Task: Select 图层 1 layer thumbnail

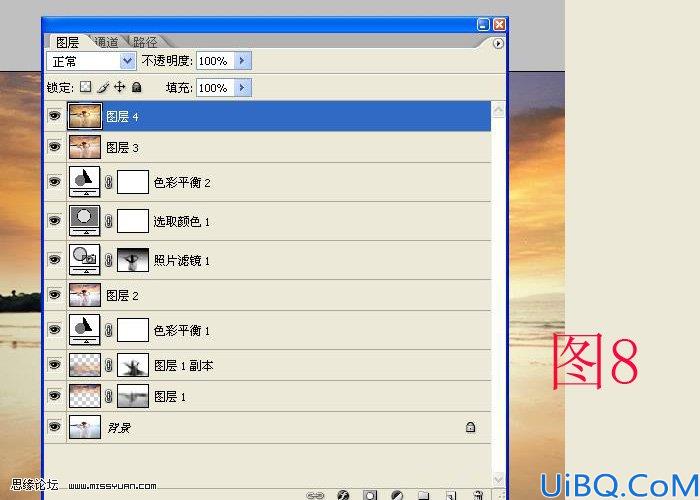Action: coord(85,396)
